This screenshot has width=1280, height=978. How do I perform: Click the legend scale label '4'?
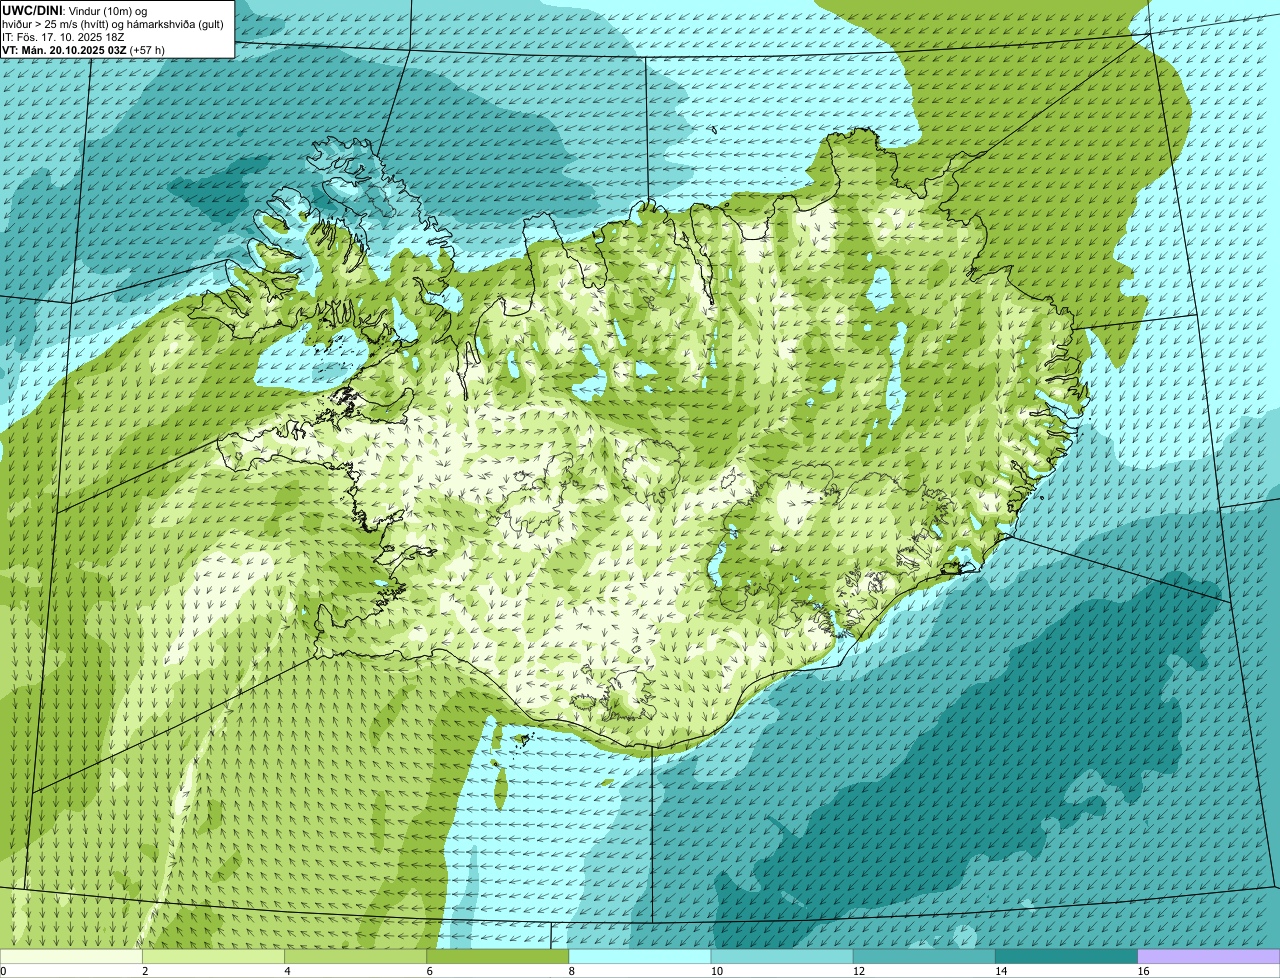coord(287,971)
